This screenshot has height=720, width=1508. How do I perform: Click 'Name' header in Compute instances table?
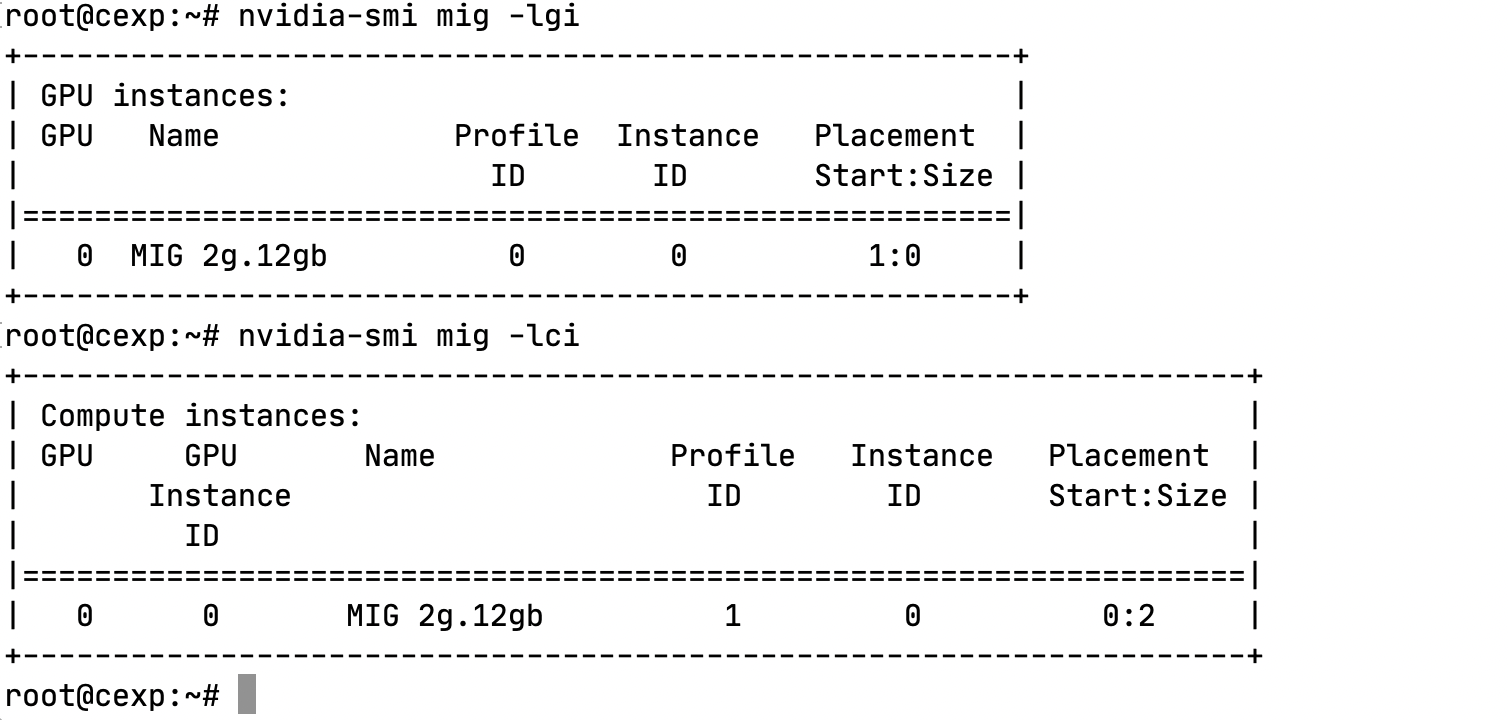click(x=400, y=456)
